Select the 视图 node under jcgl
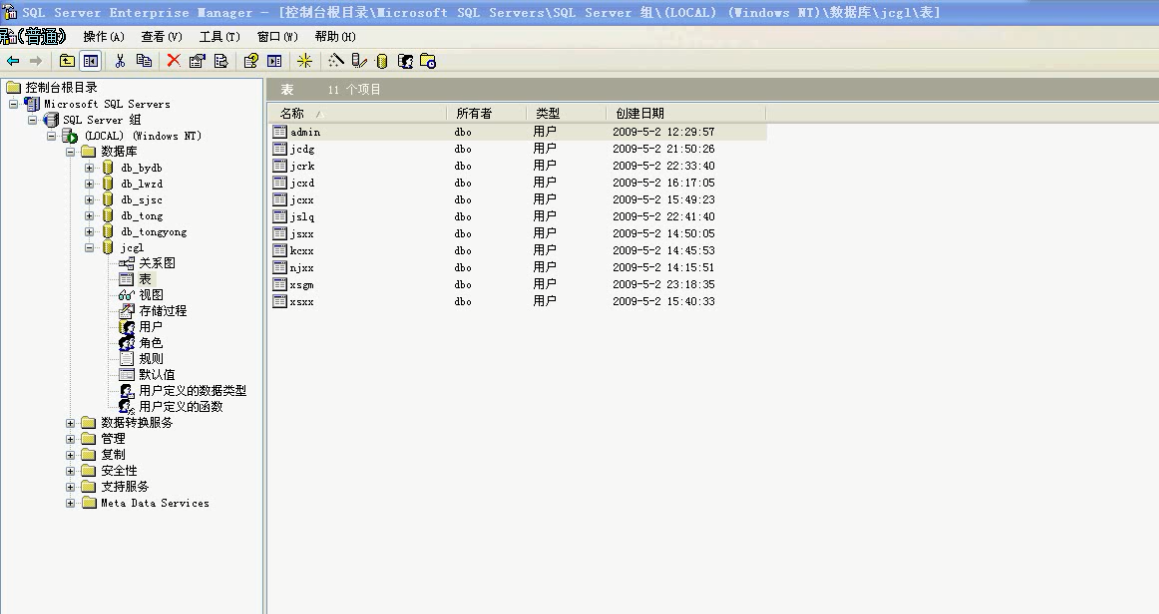Image resolution: width=1159 pixels, height=614 pixels. (x=151, y=295)
